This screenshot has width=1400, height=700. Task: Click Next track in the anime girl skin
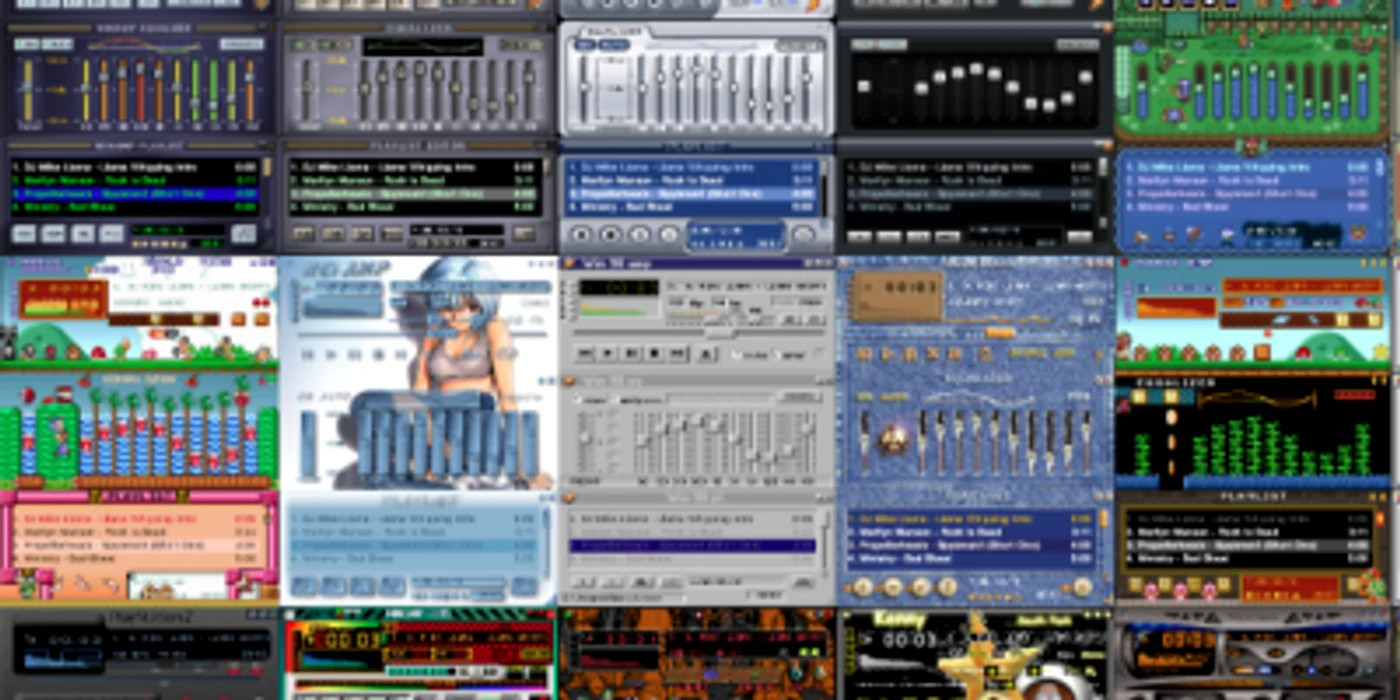point(401,354)
